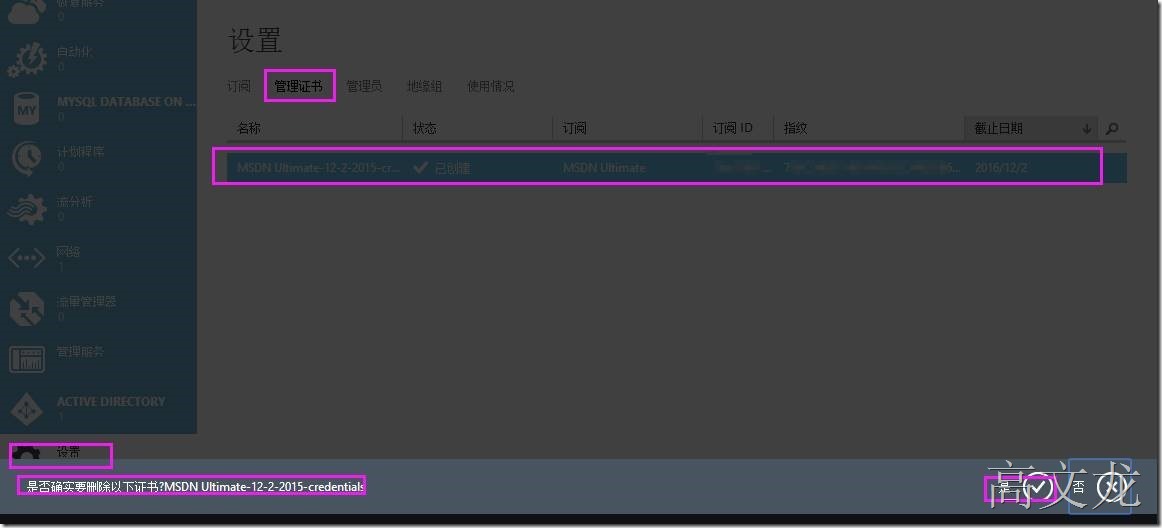Viewport: 1162px width, 528px height.
Task: Click the 已创建 status cell
Action: pyautogui.click(x=442, y=168)
